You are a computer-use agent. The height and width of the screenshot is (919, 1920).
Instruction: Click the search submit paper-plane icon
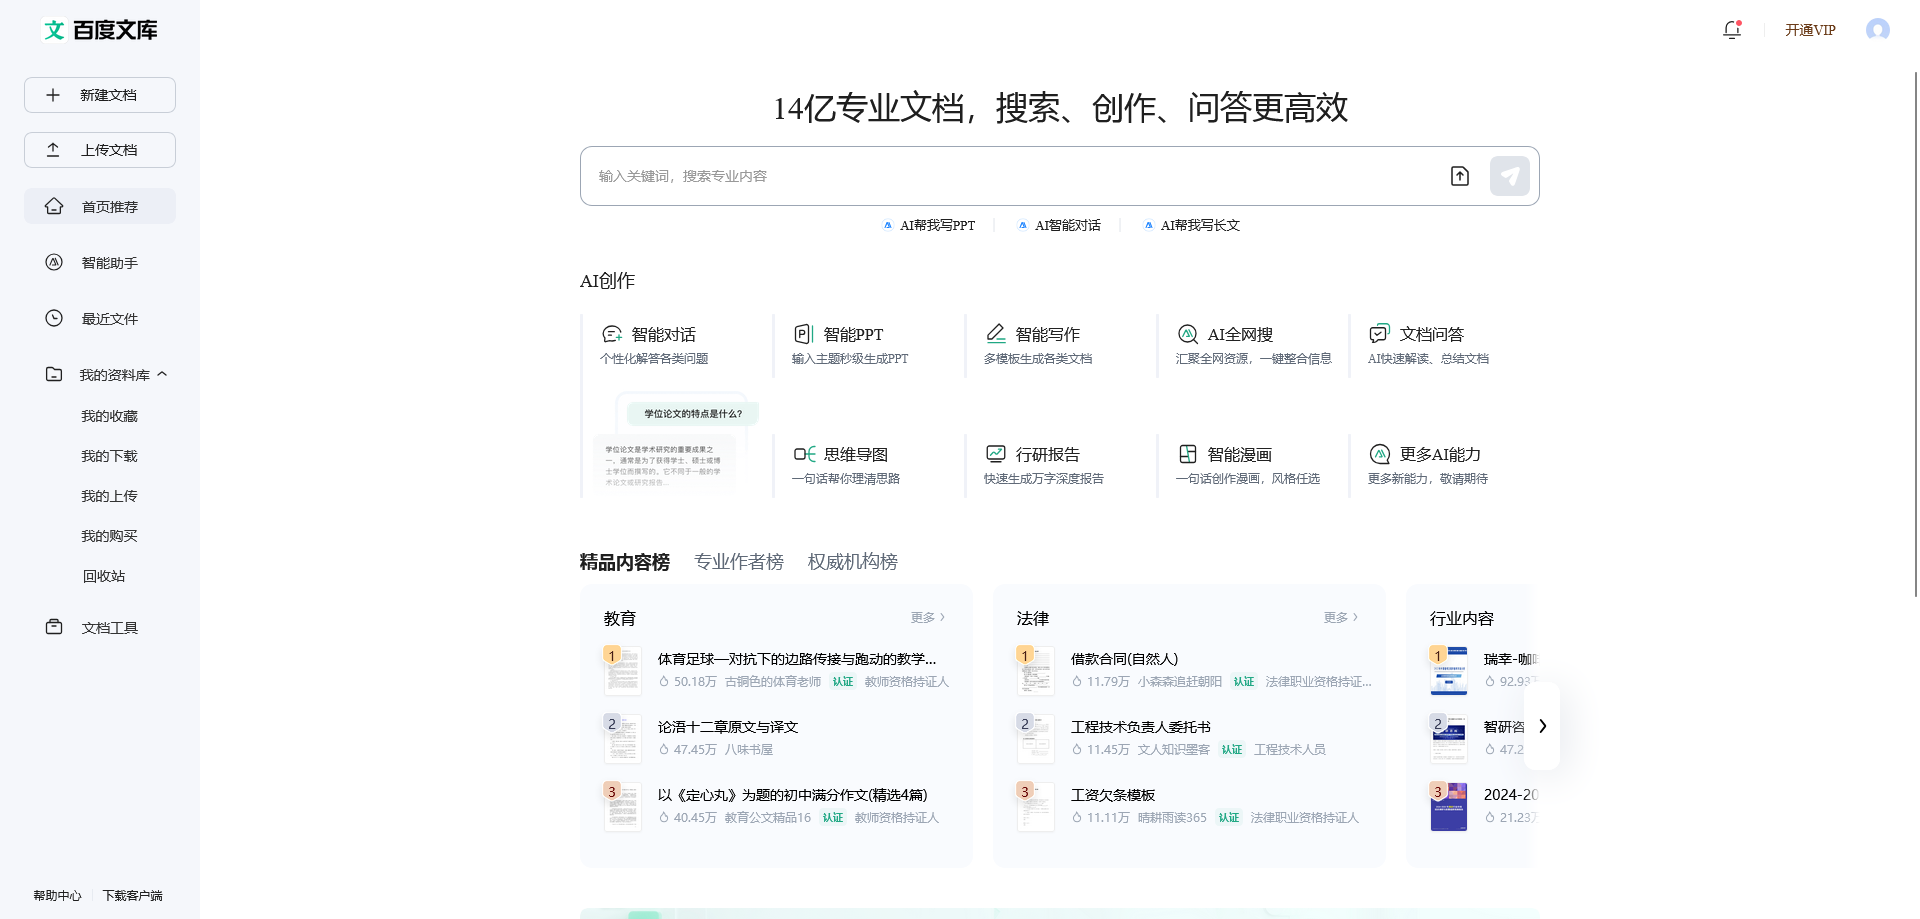[1509, 175]
